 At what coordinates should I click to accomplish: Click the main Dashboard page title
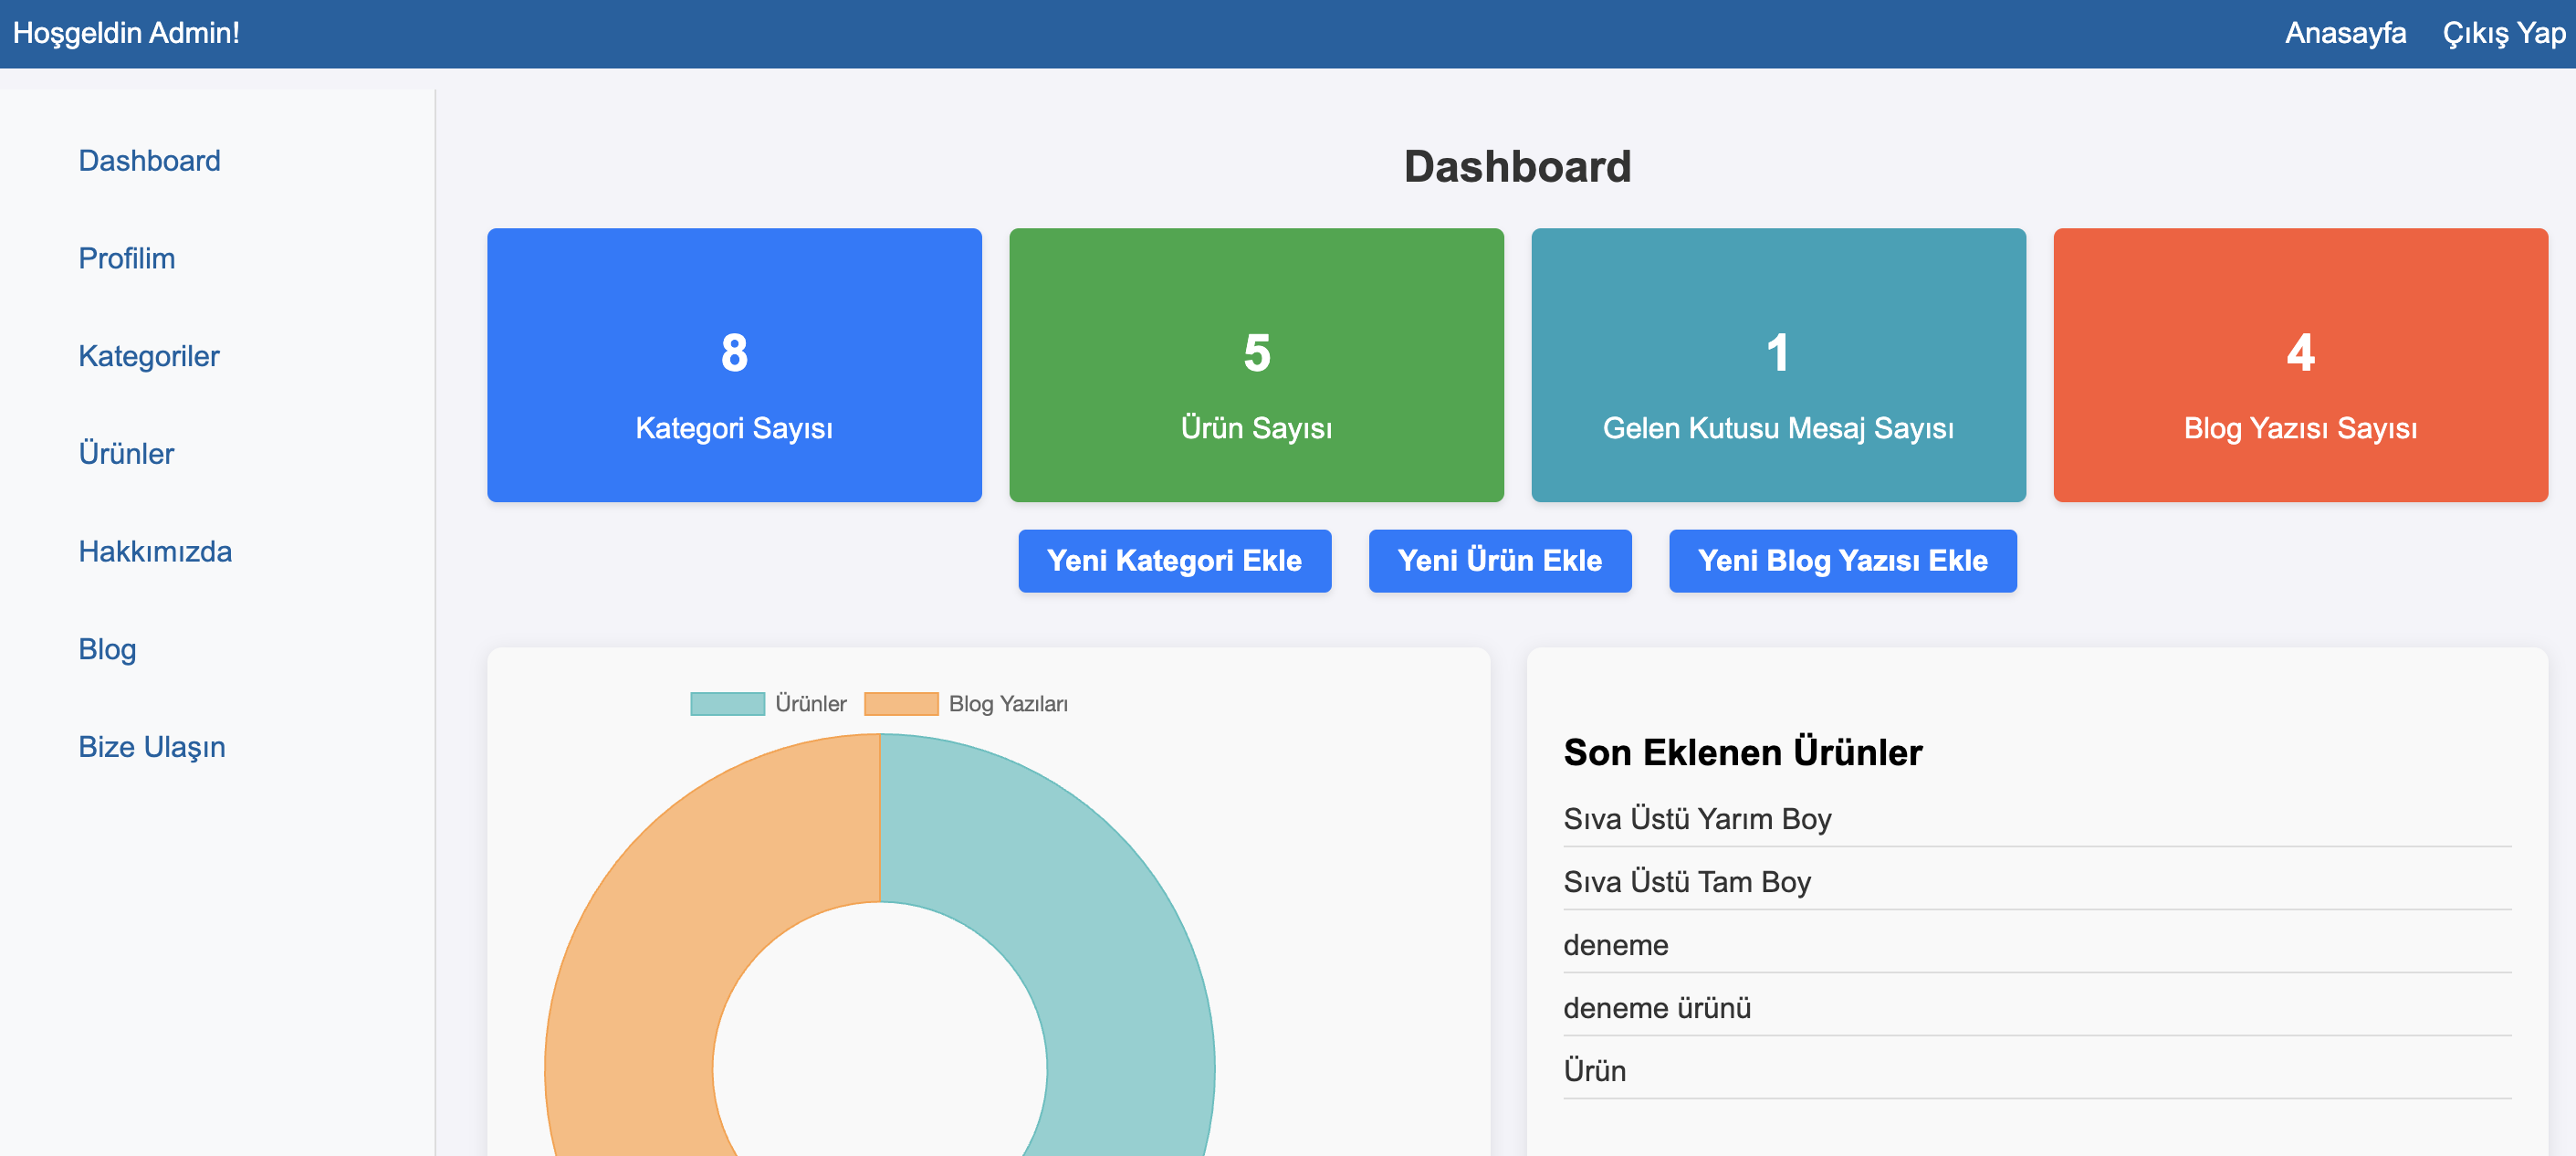(1517, 166)
